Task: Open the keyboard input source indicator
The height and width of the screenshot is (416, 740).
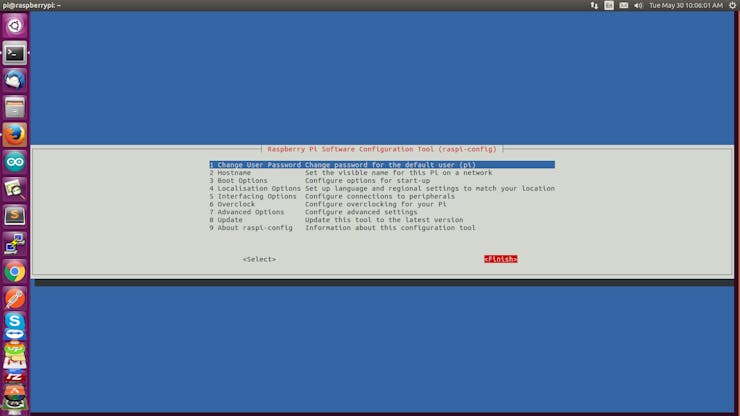Action: [x=609, y=5]
